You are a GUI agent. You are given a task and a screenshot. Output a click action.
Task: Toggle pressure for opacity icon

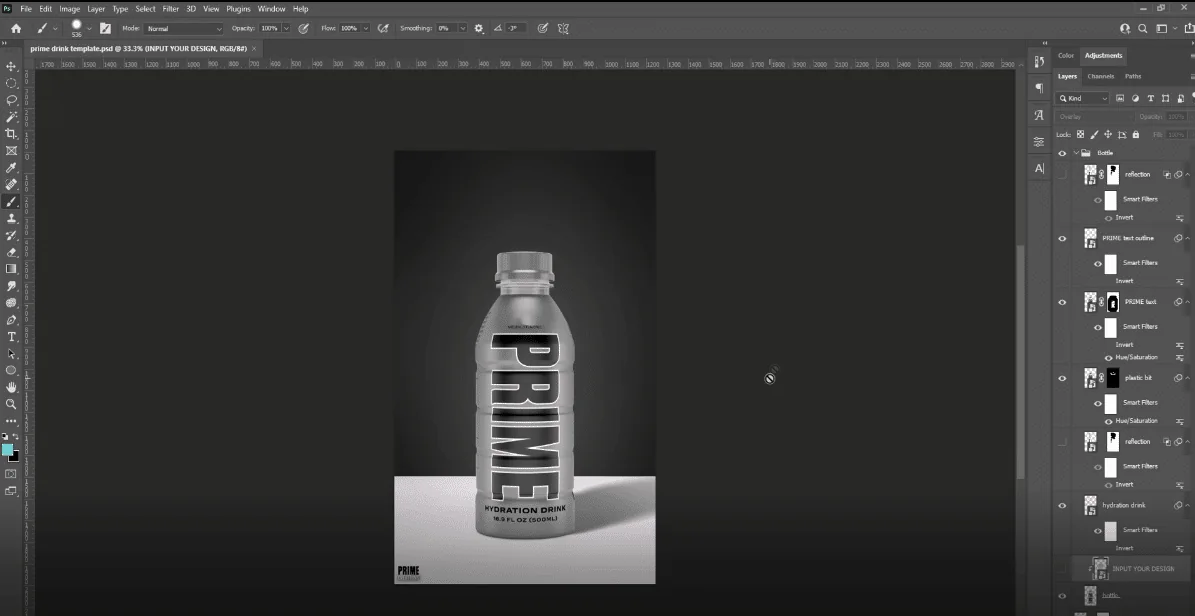point(303,28)
